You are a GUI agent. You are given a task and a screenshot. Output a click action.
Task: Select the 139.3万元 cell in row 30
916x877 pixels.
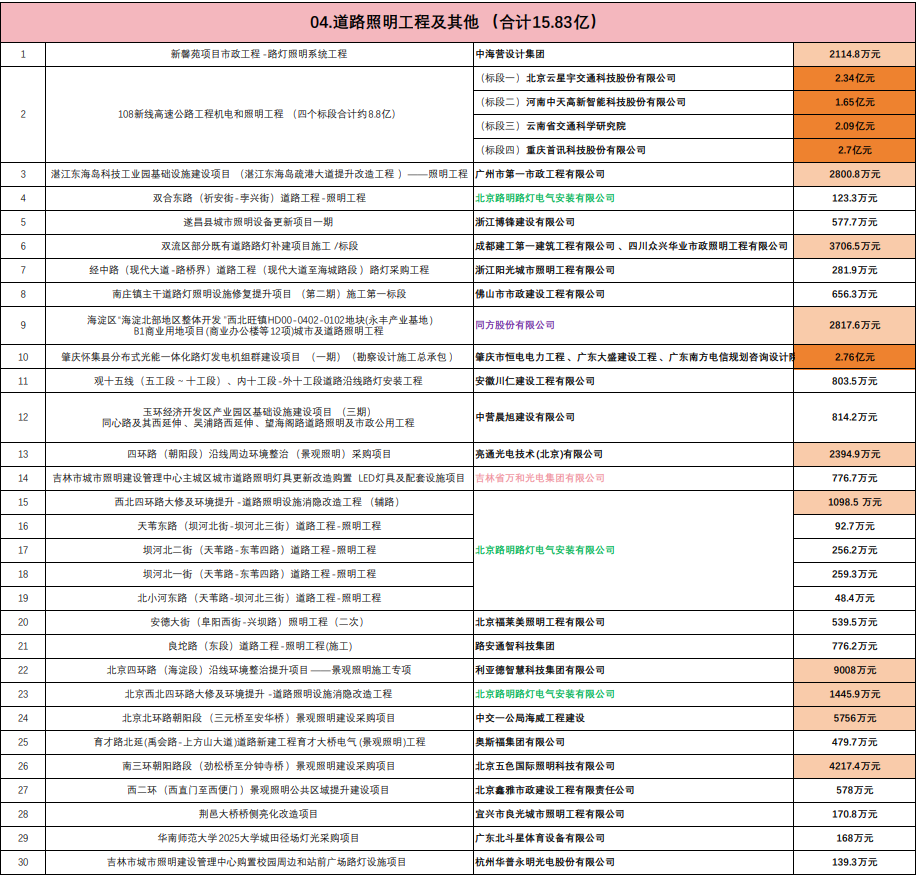point(855,866)
